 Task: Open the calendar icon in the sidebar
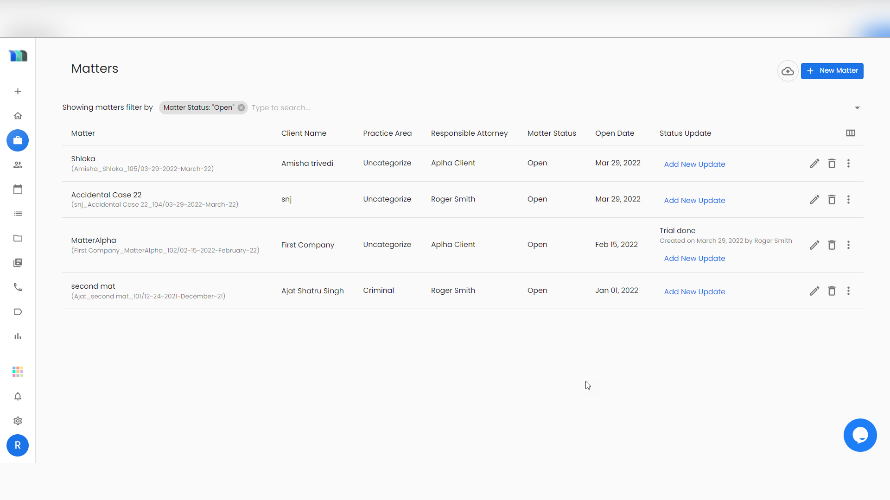17,189
